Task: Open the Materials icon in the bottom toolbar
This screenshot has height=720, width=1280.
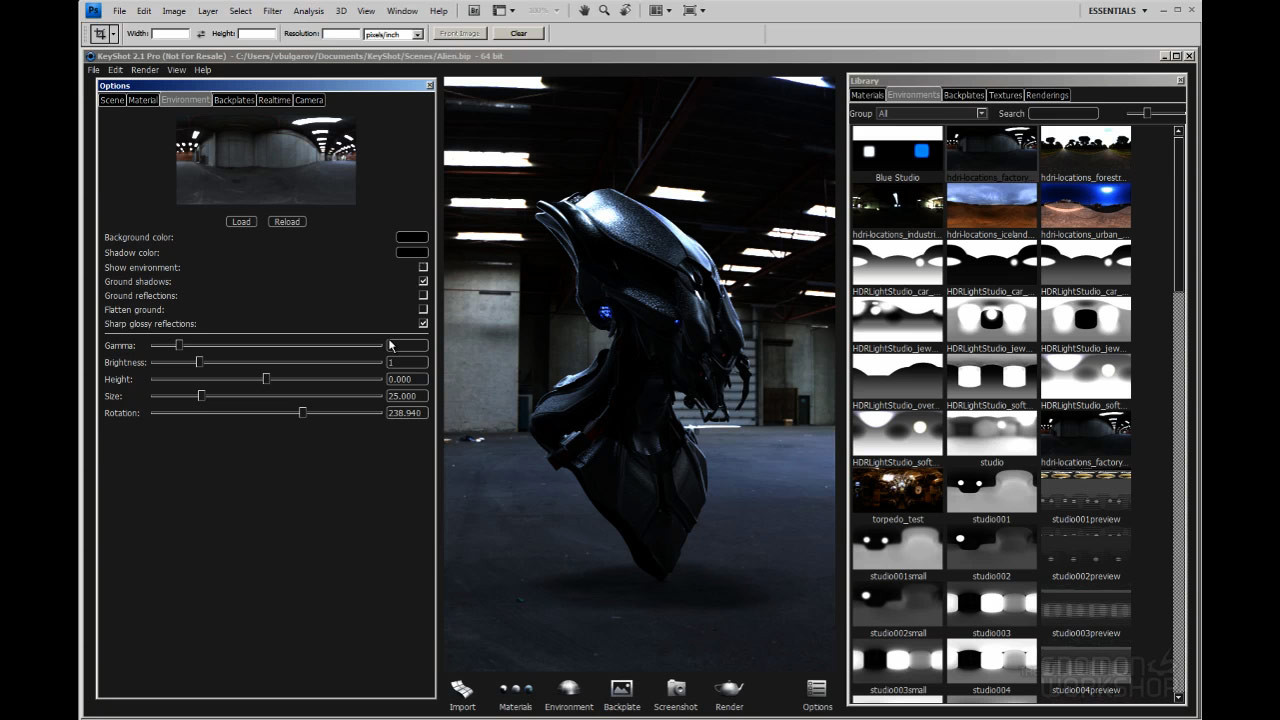Action: point(516,689)
